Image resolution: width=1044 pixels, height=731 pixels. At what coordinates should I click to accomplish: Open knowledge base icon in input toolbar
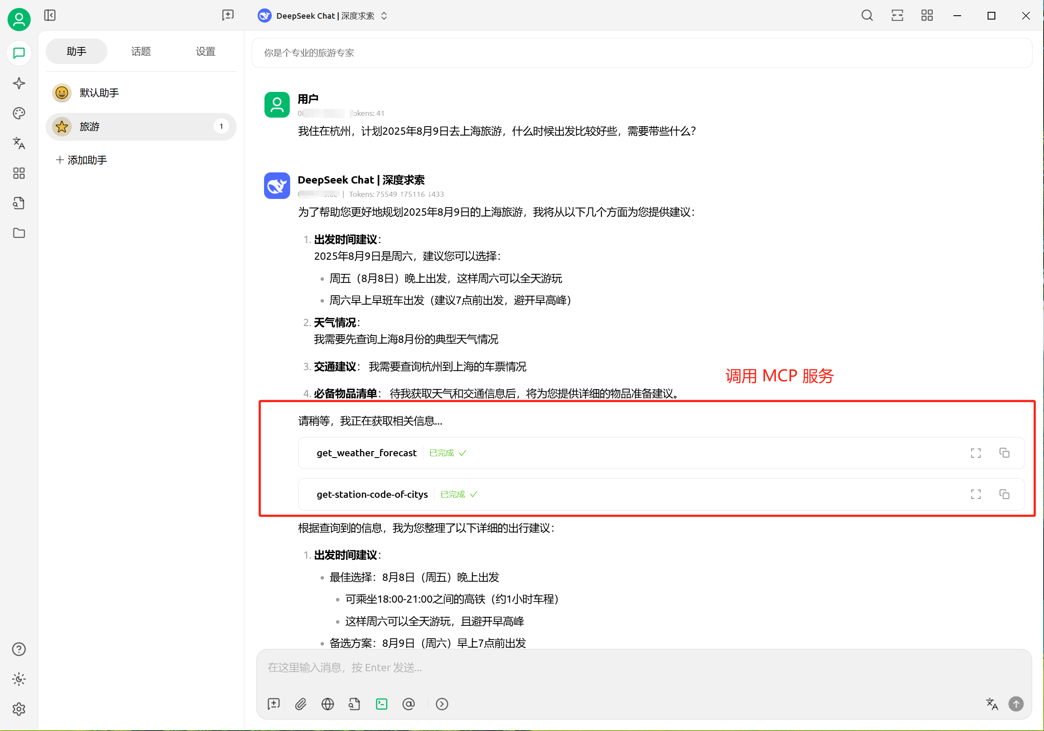point(354,704)
